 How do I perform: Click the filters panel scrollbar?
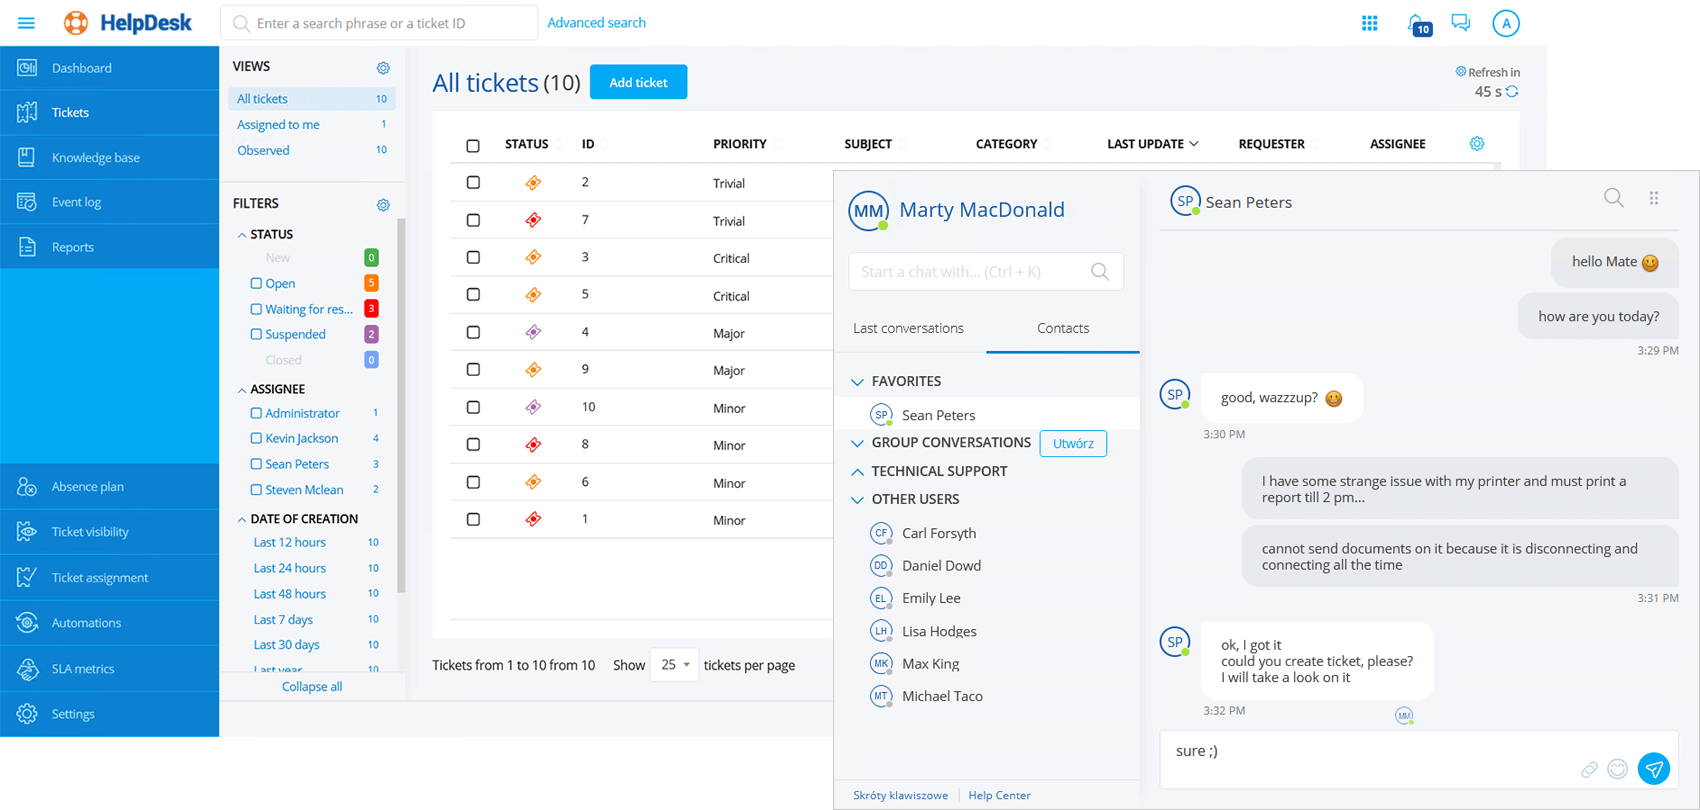pyautogui.click(x=401, y=405)
